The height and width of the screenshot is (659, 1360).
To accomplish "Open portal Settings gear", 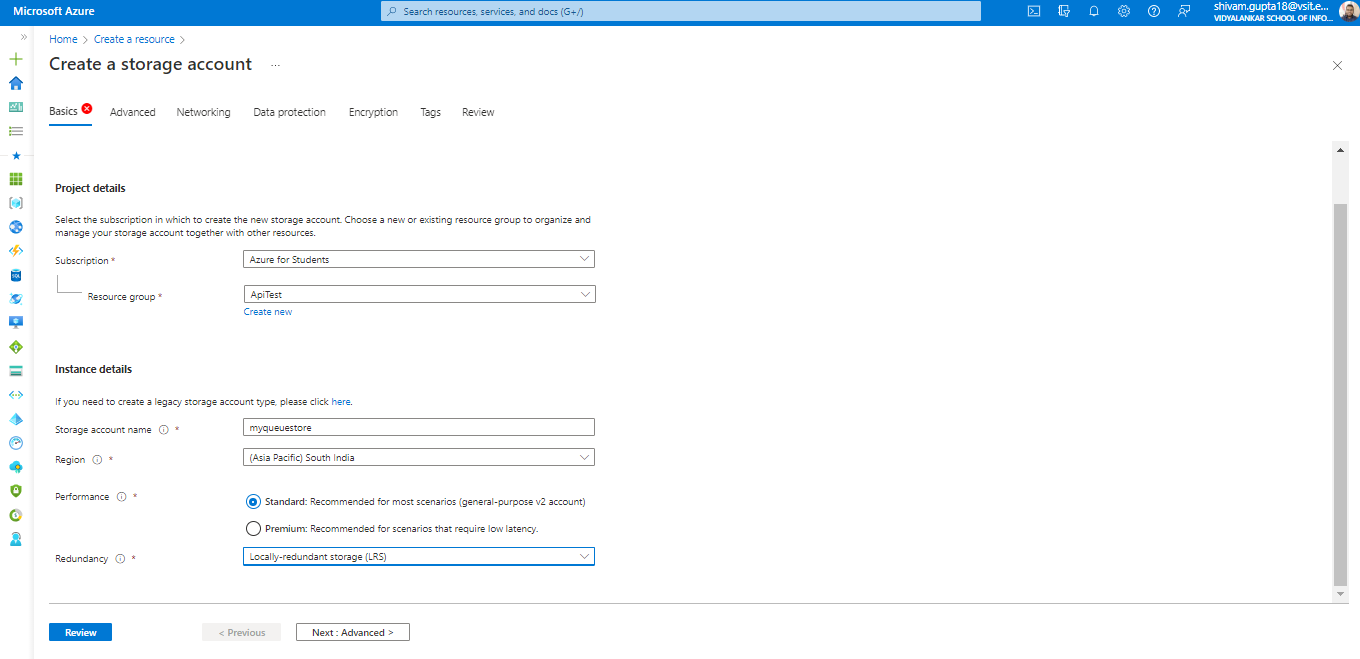I will click(x=1123, y=11).
